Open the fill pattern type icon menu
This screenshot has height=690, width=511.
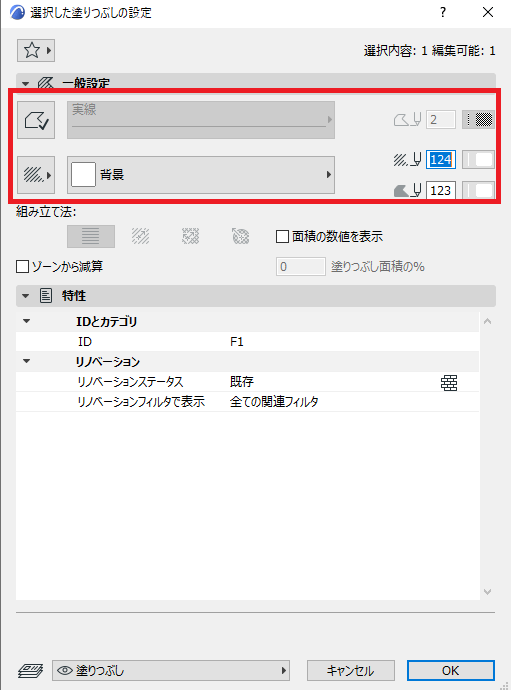pos(36,175)
